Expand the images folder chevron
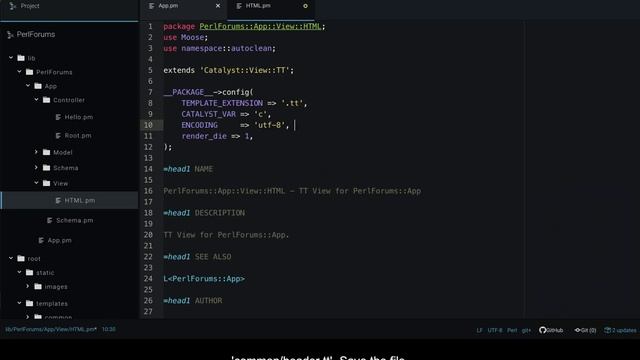Screen dimensions: 640x360 point(28,286)
